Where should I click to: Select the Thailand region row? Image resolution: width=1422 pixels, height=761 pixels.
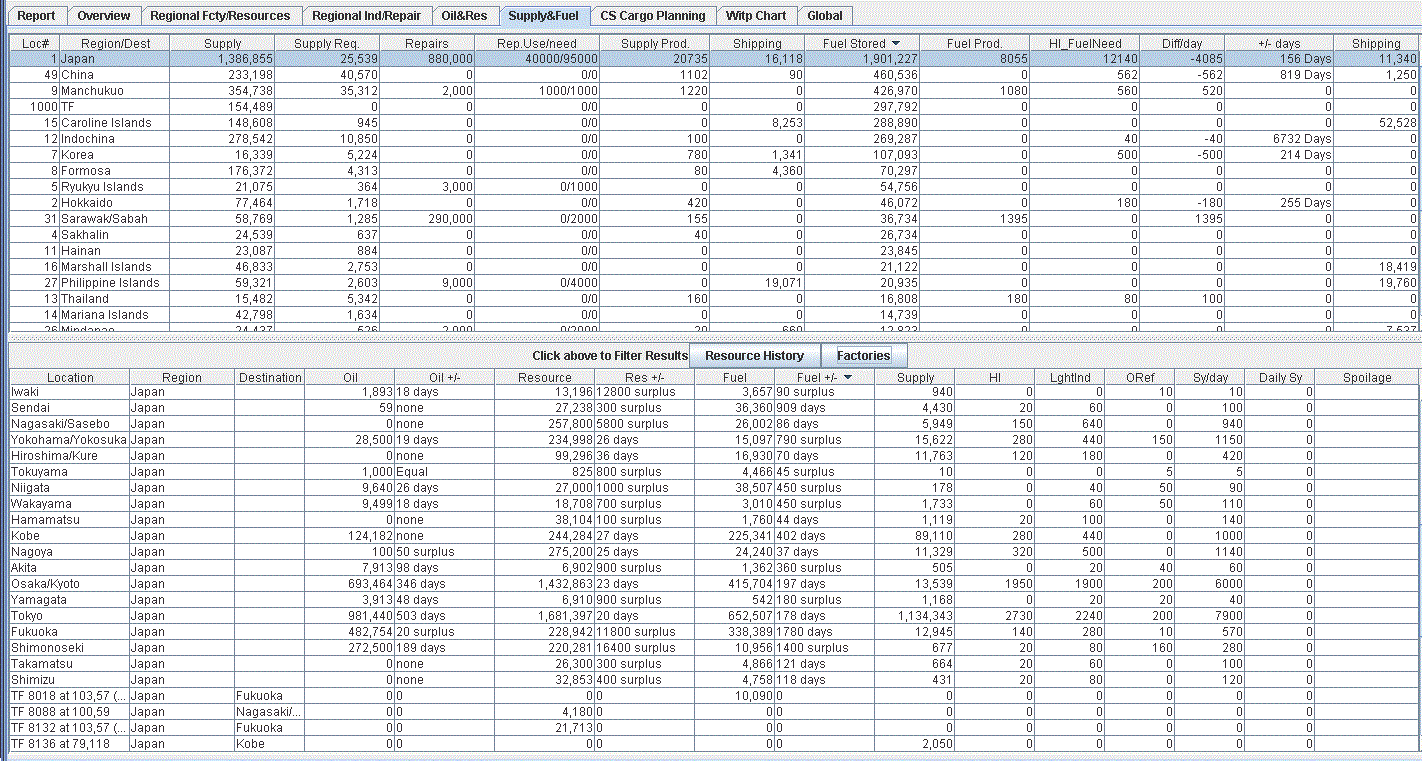714,299
